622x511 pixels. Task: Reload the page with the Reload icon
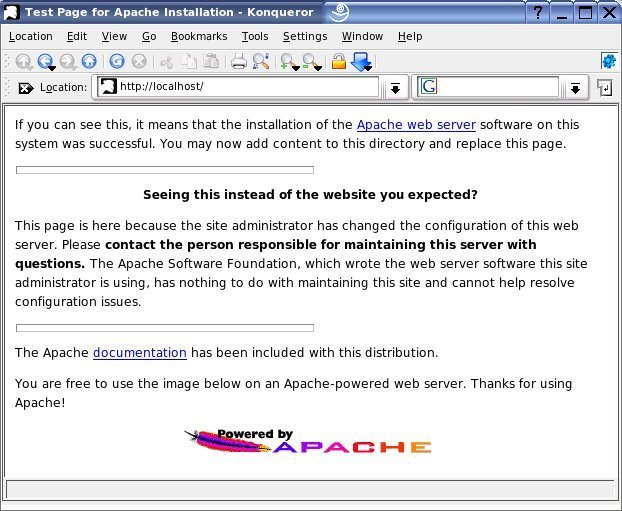[117, 61]
